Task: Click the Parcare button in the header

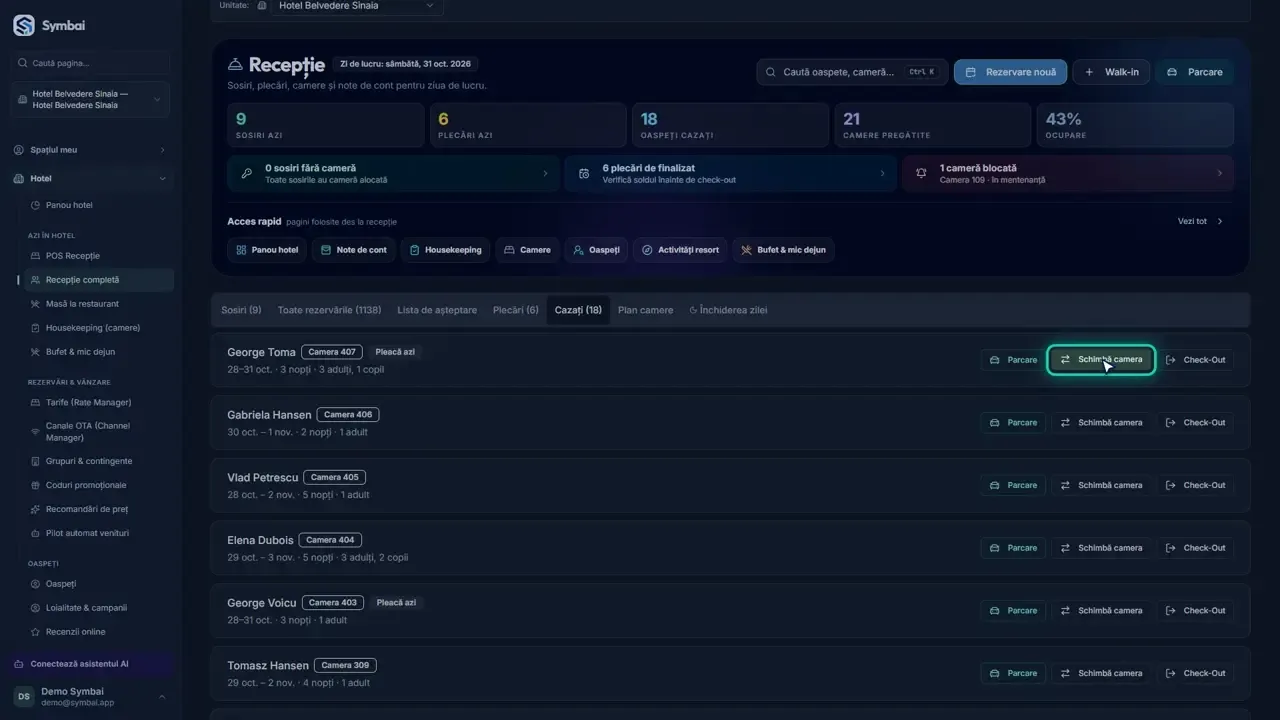Action: (x=1195, y=72)
